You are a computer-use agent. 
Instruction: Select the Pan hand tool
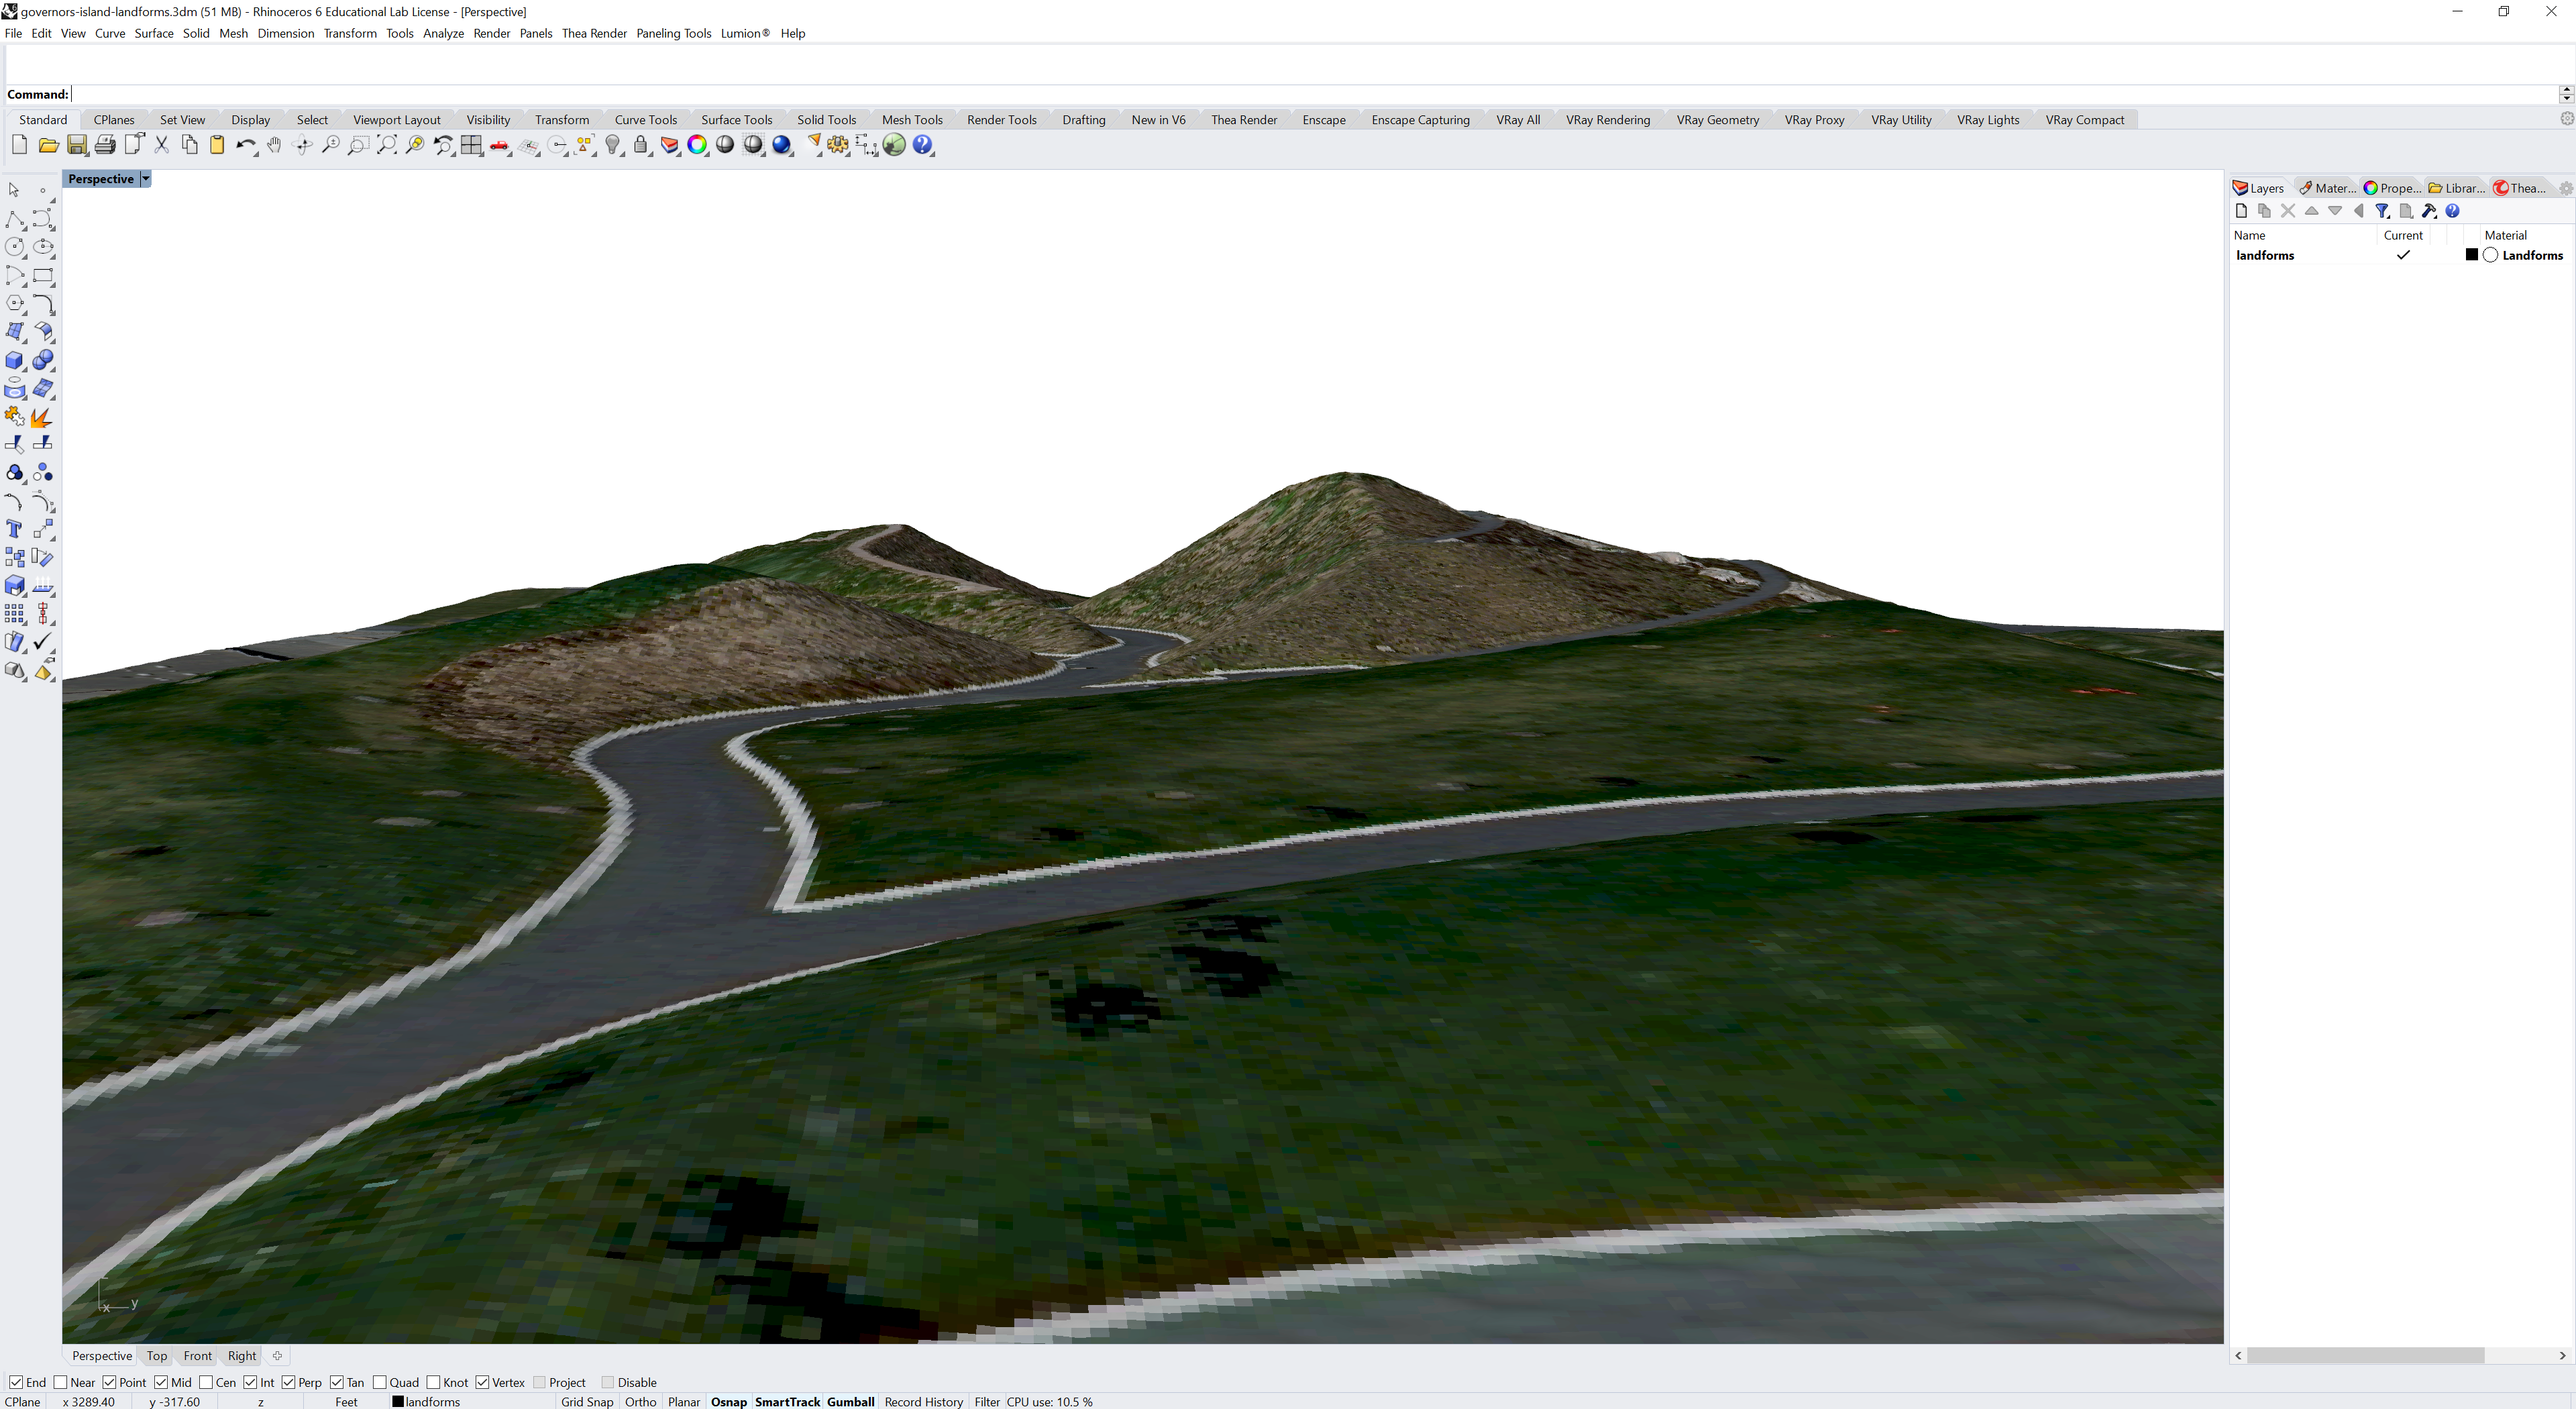click(x=274, y=145)
